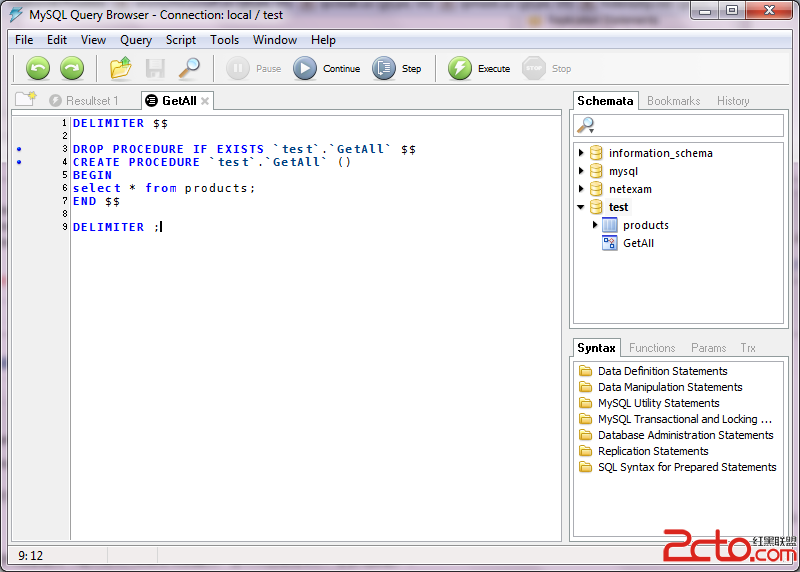Switch to the Resultset 1 tab

[84, 101]
